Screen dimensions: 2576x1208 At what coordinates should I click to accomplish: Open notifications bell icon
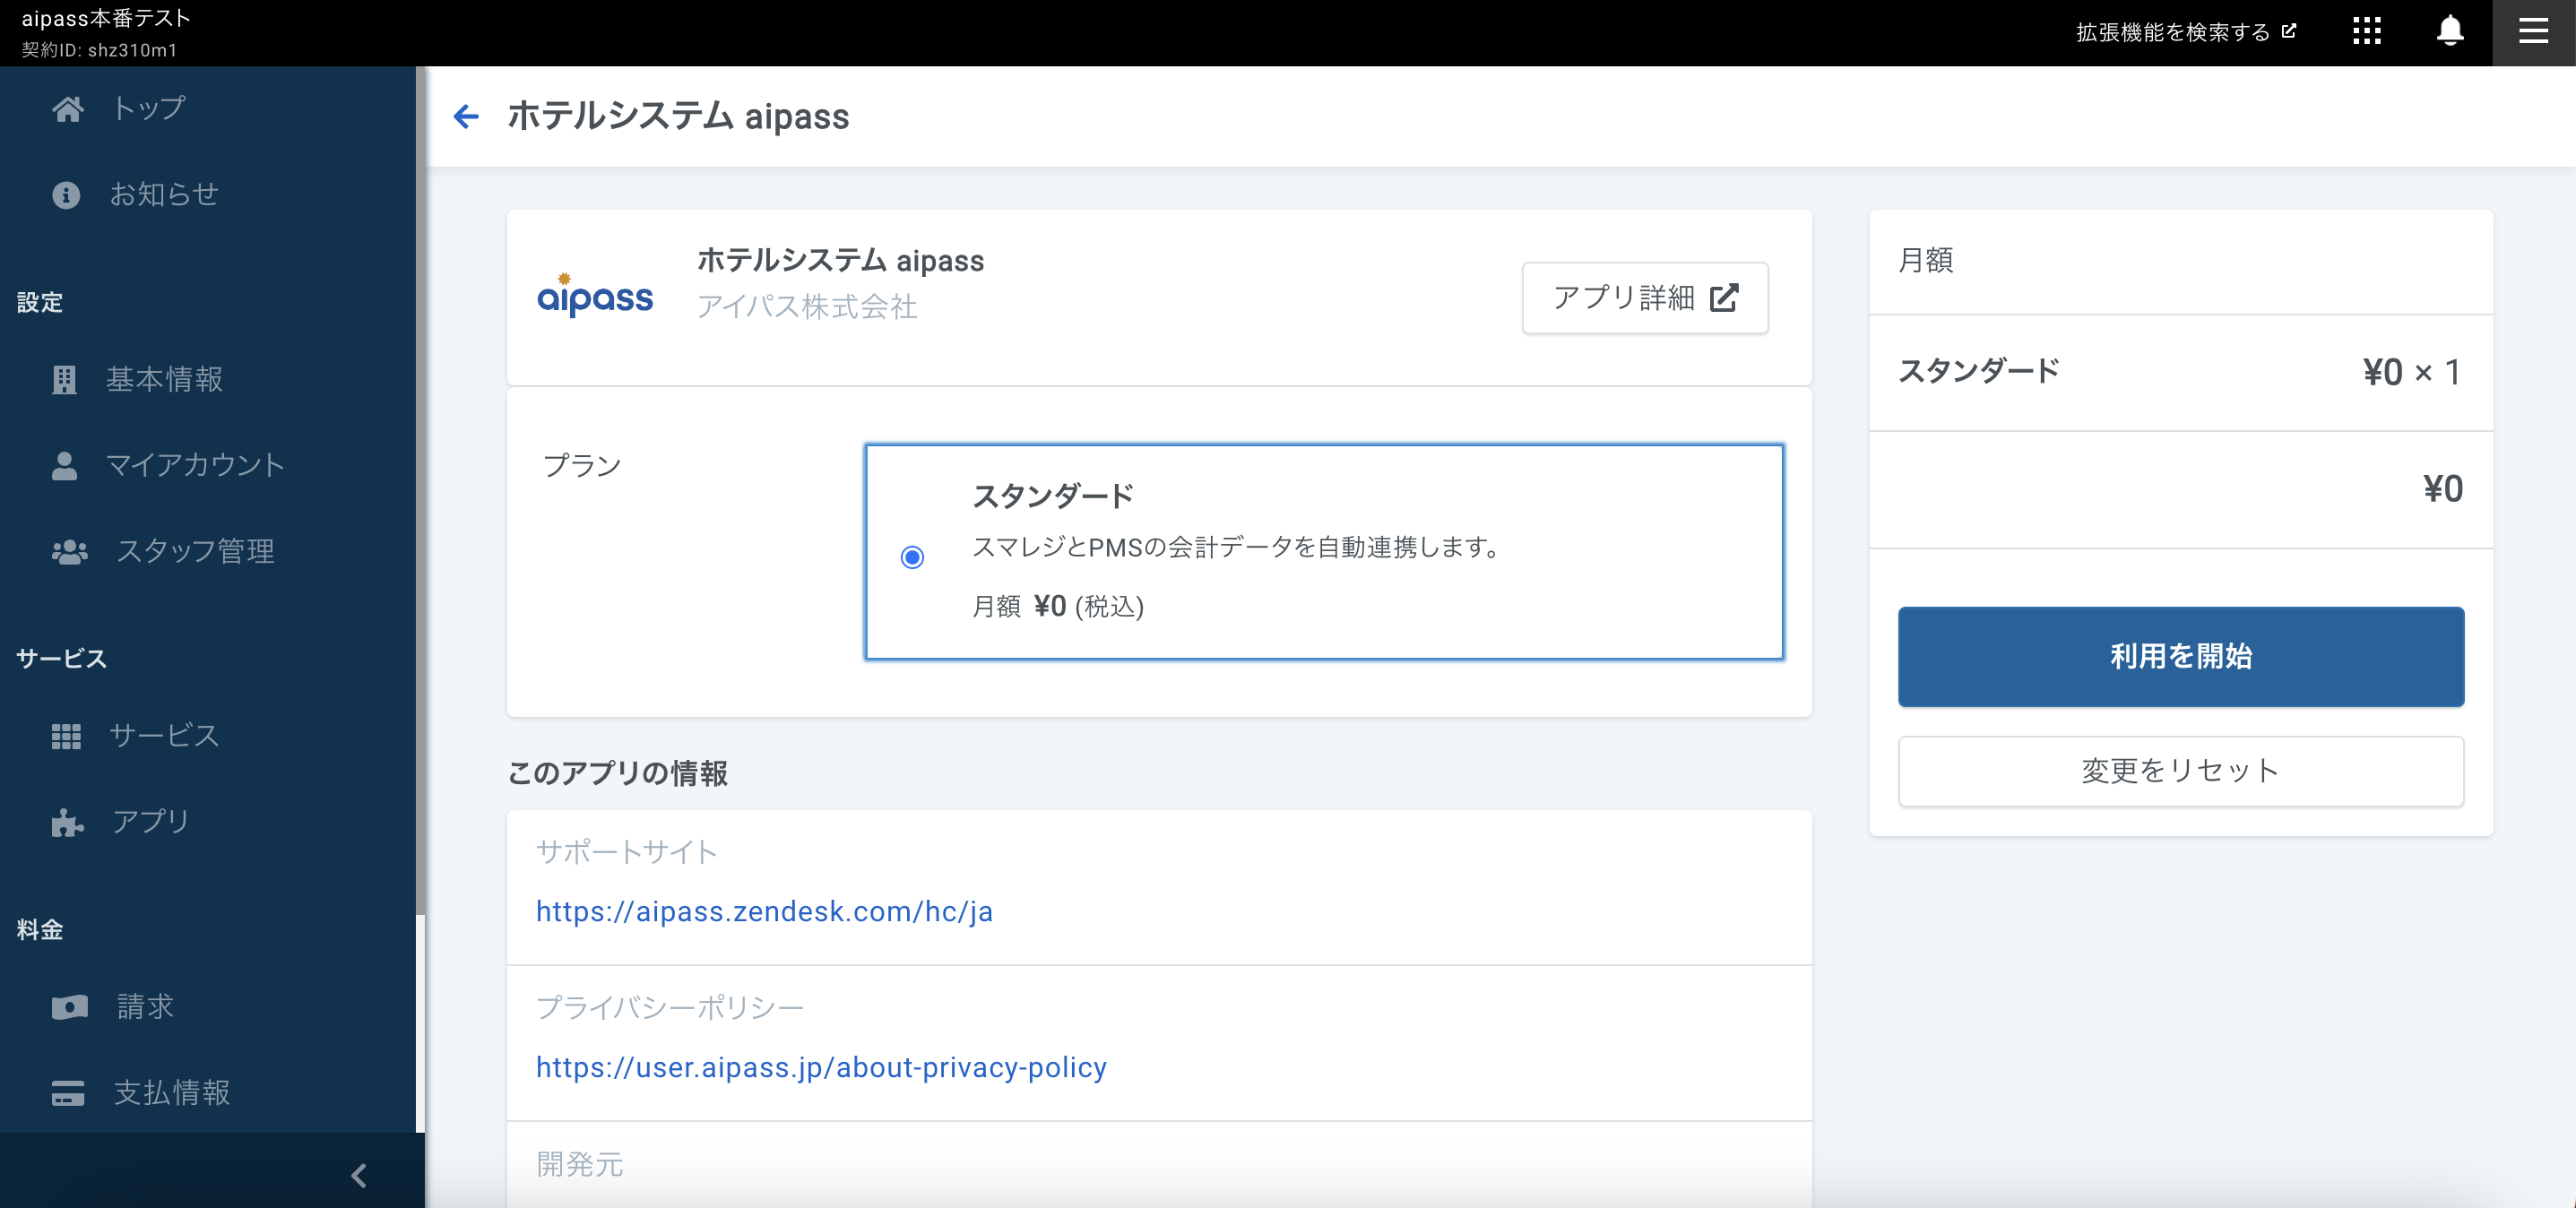point(2450,31)
